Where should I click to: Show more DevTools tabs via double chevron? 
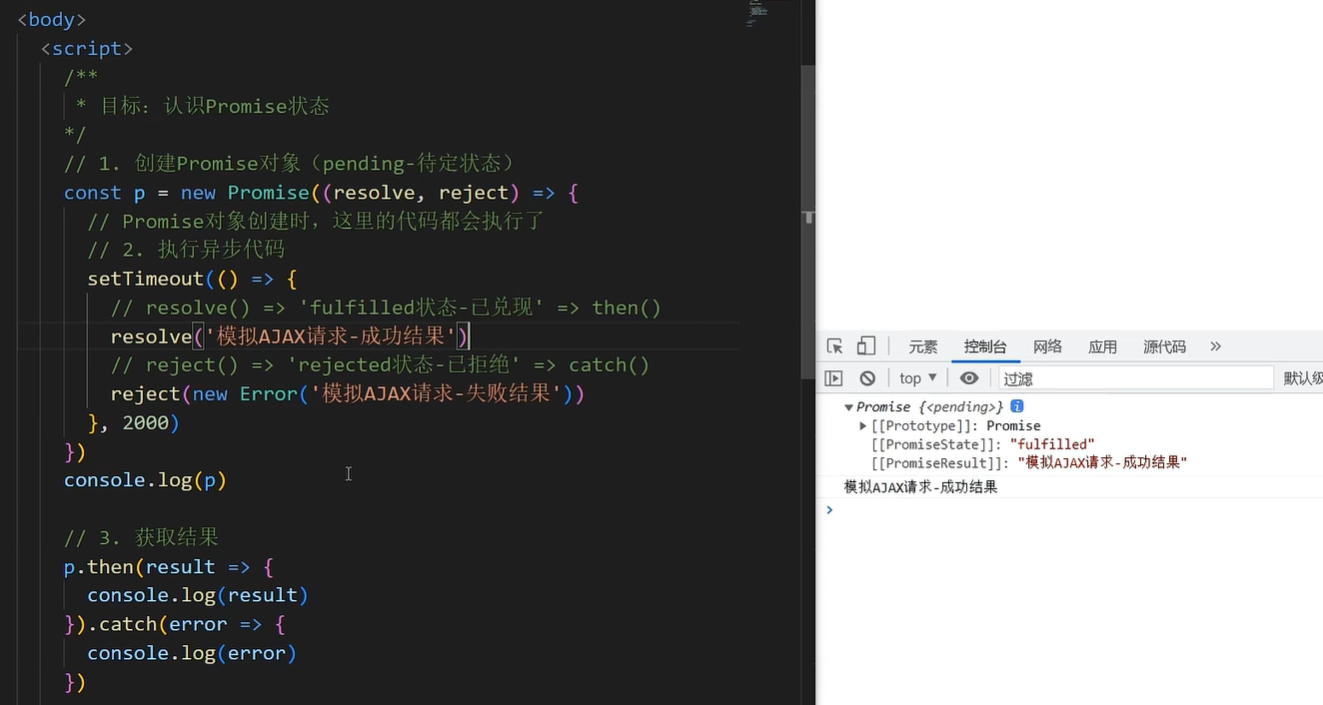1216,346
